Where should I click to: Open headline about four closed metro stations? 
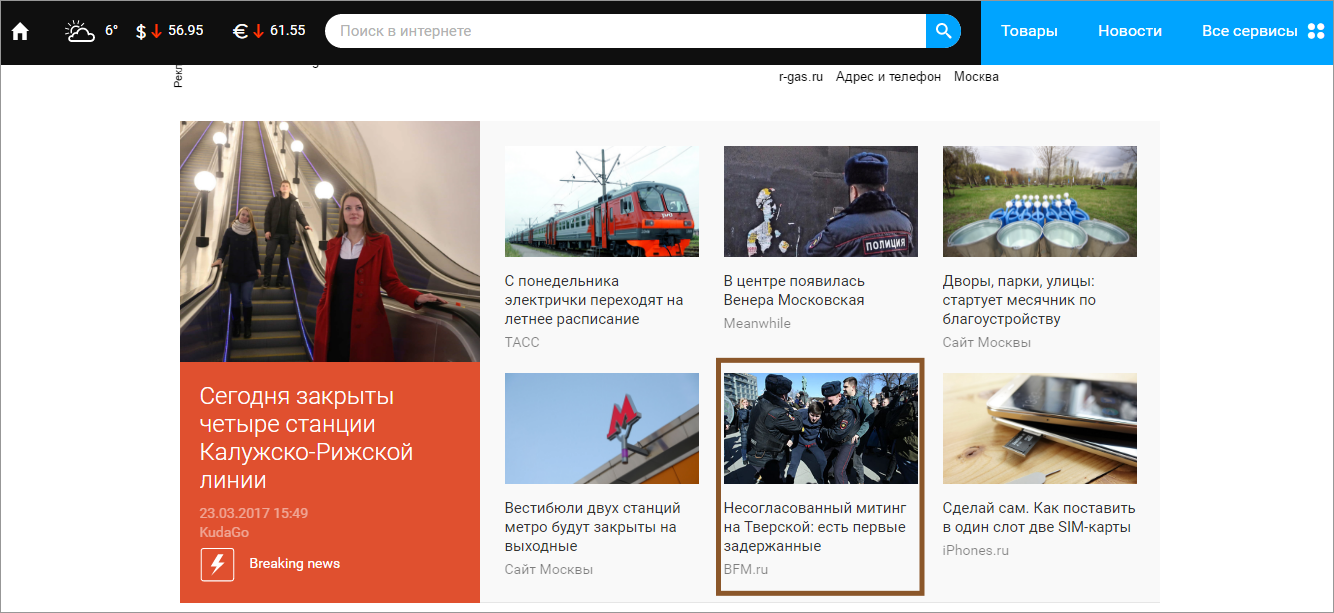tap(306, 438)
